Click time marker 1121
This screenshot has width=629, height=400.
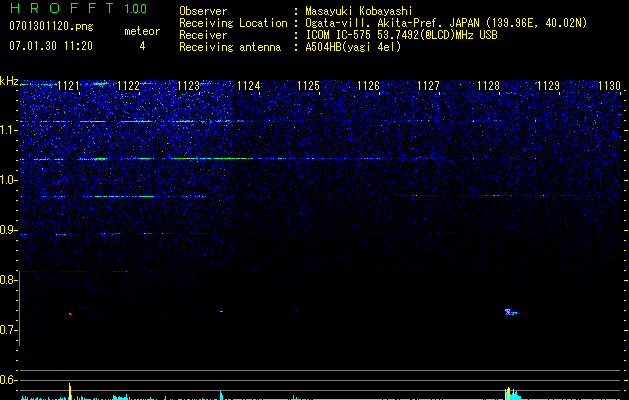click(69, 86)
